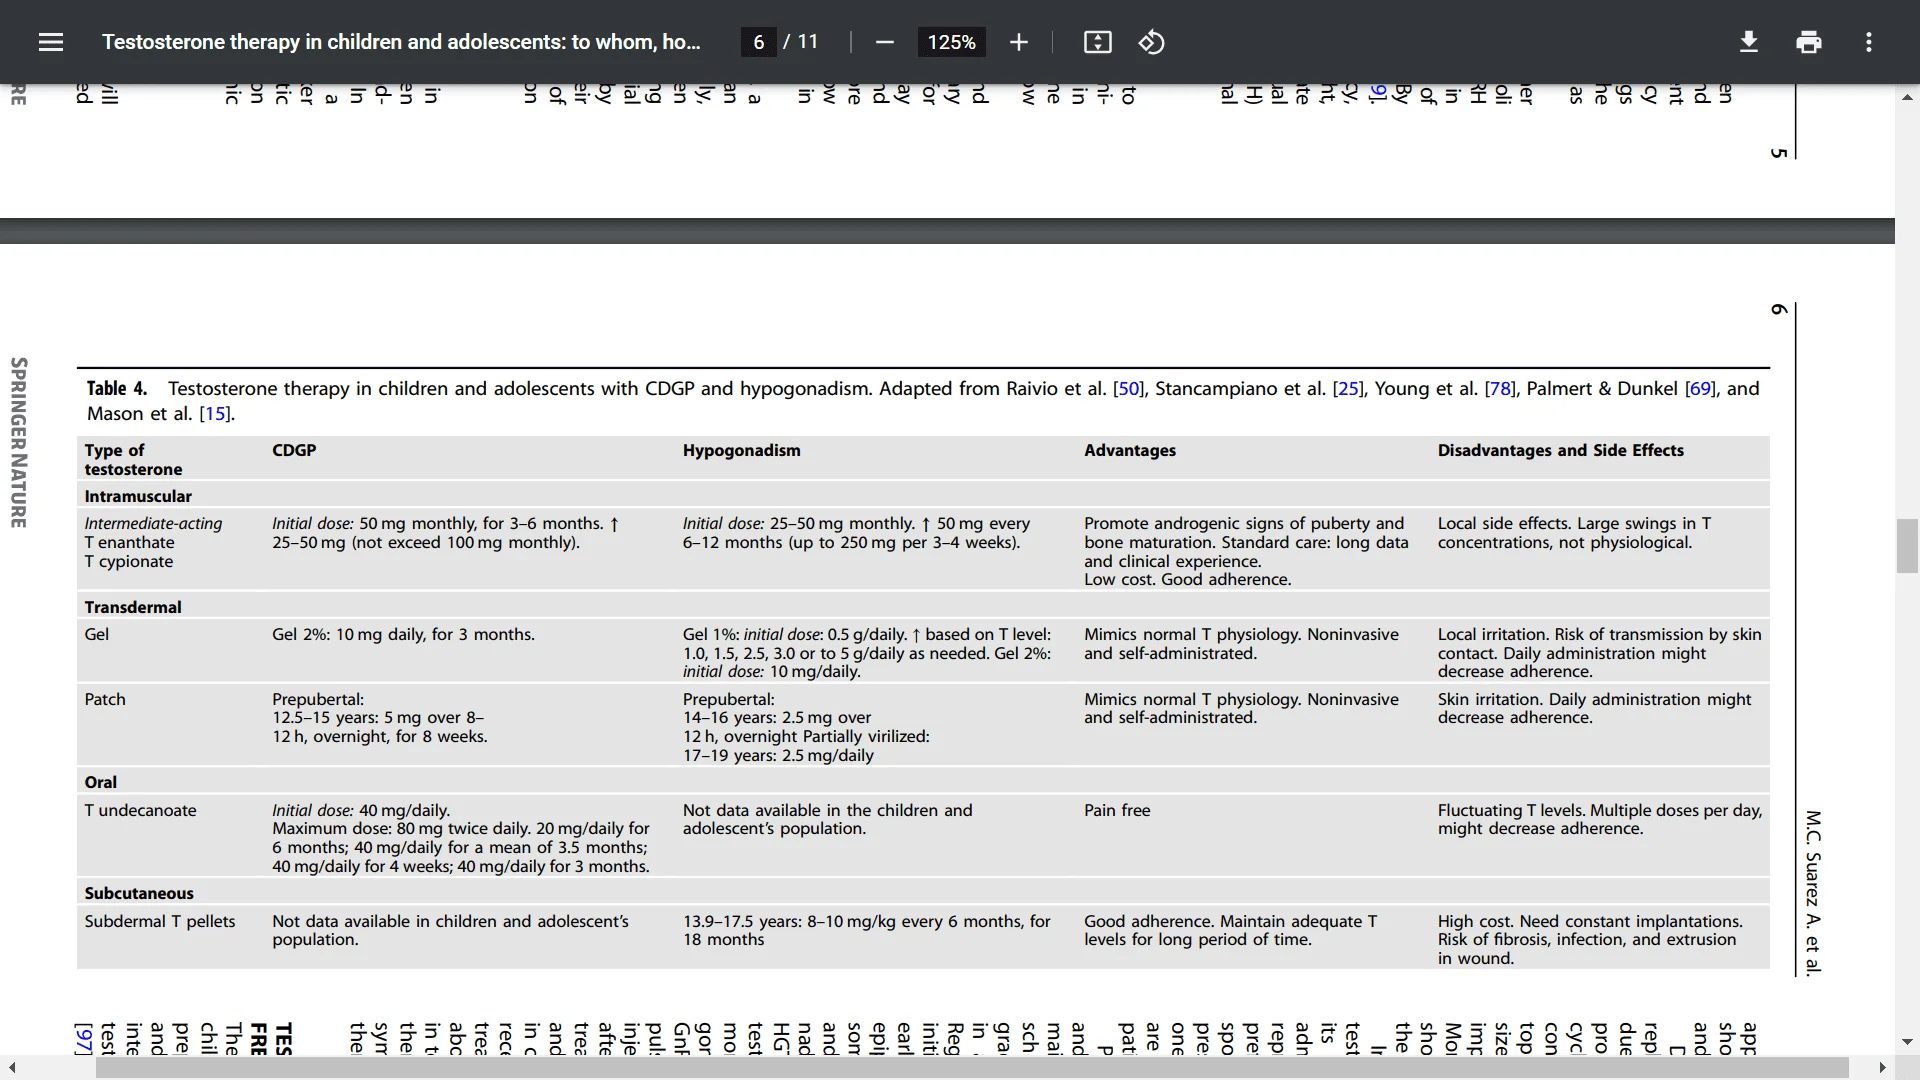Screen dimensions: 1920x1080
Task: Click the 'T cypionate' cell text
Action: coord(128,562)
